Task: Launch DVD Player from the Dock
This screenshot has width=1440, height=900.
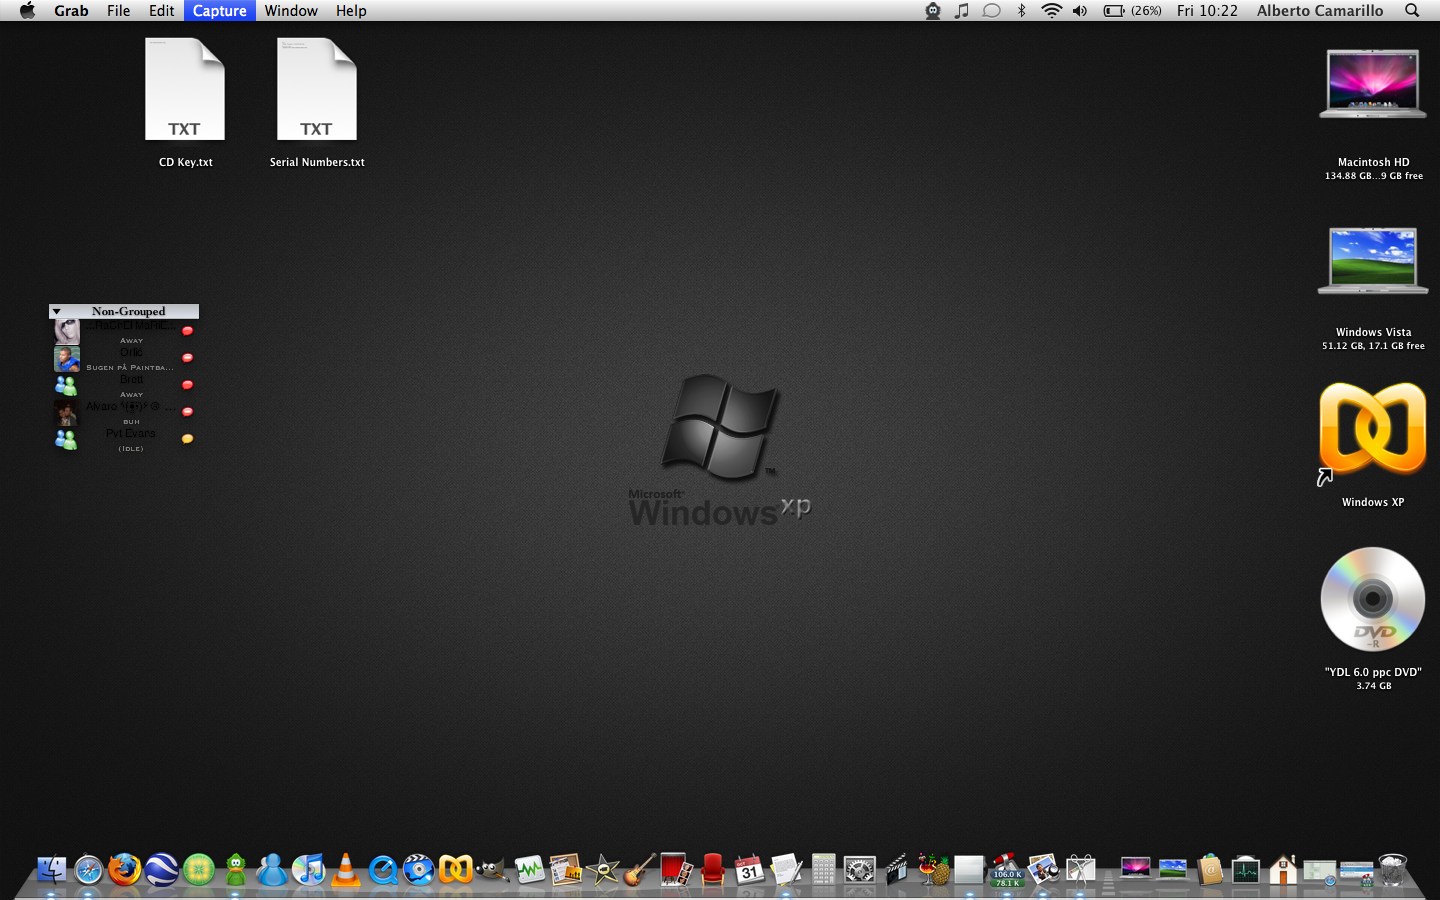Action: click(x=418, y=870)
